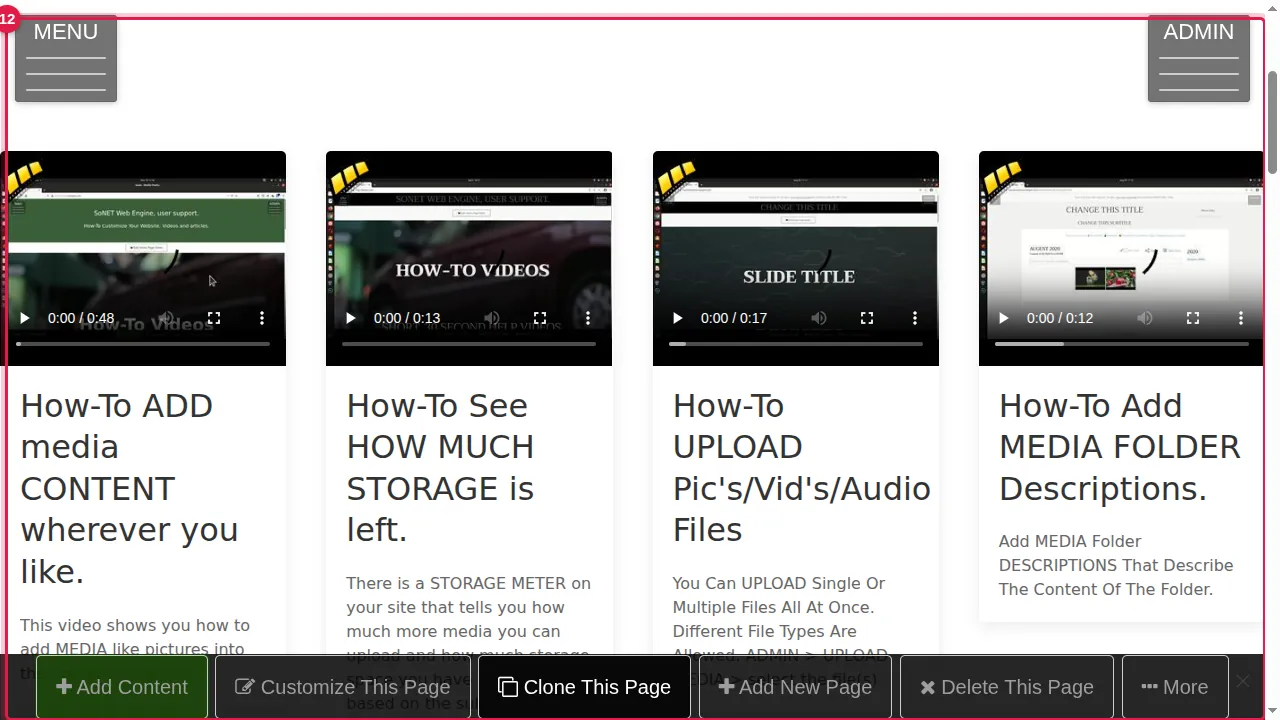Delete This Page
The height and width of the screenshot is (720, 1280).
[x=1007, y=687]
